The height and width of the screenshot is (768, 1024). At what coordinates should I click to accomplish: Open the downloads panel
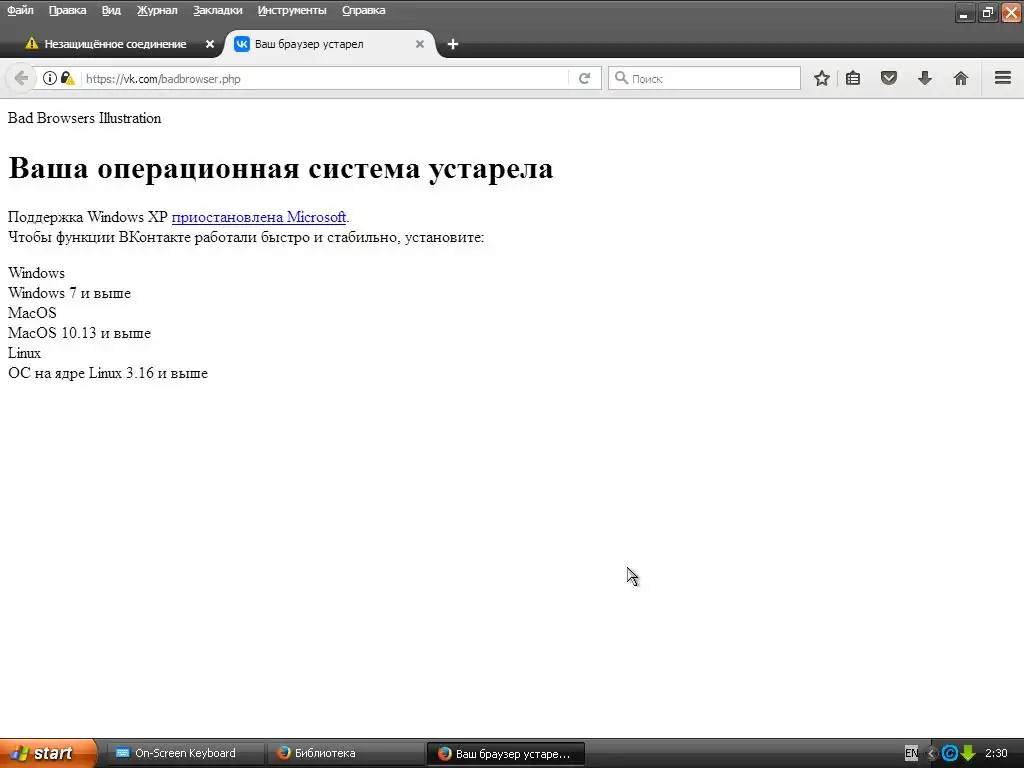point(925,78)
